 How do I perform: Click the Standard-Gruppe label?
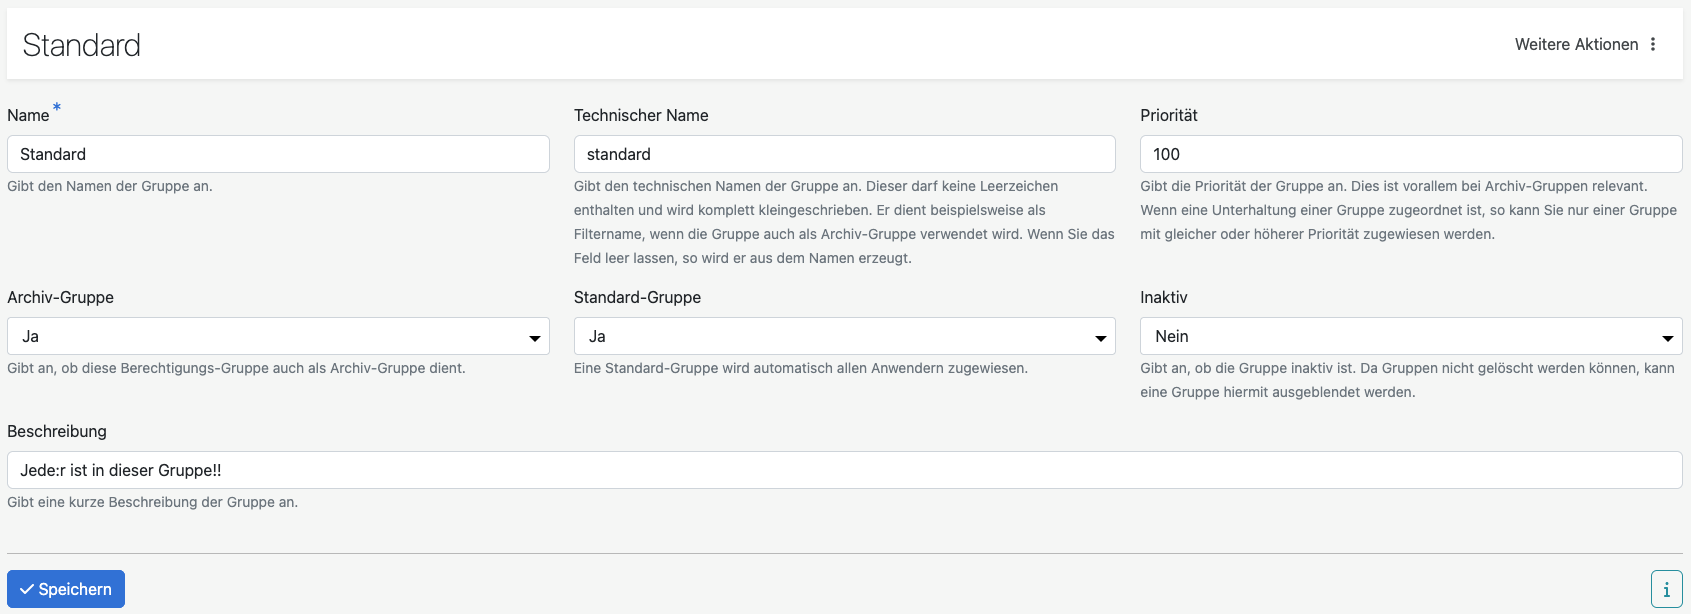pyautogui.click(x=637, y=297)
